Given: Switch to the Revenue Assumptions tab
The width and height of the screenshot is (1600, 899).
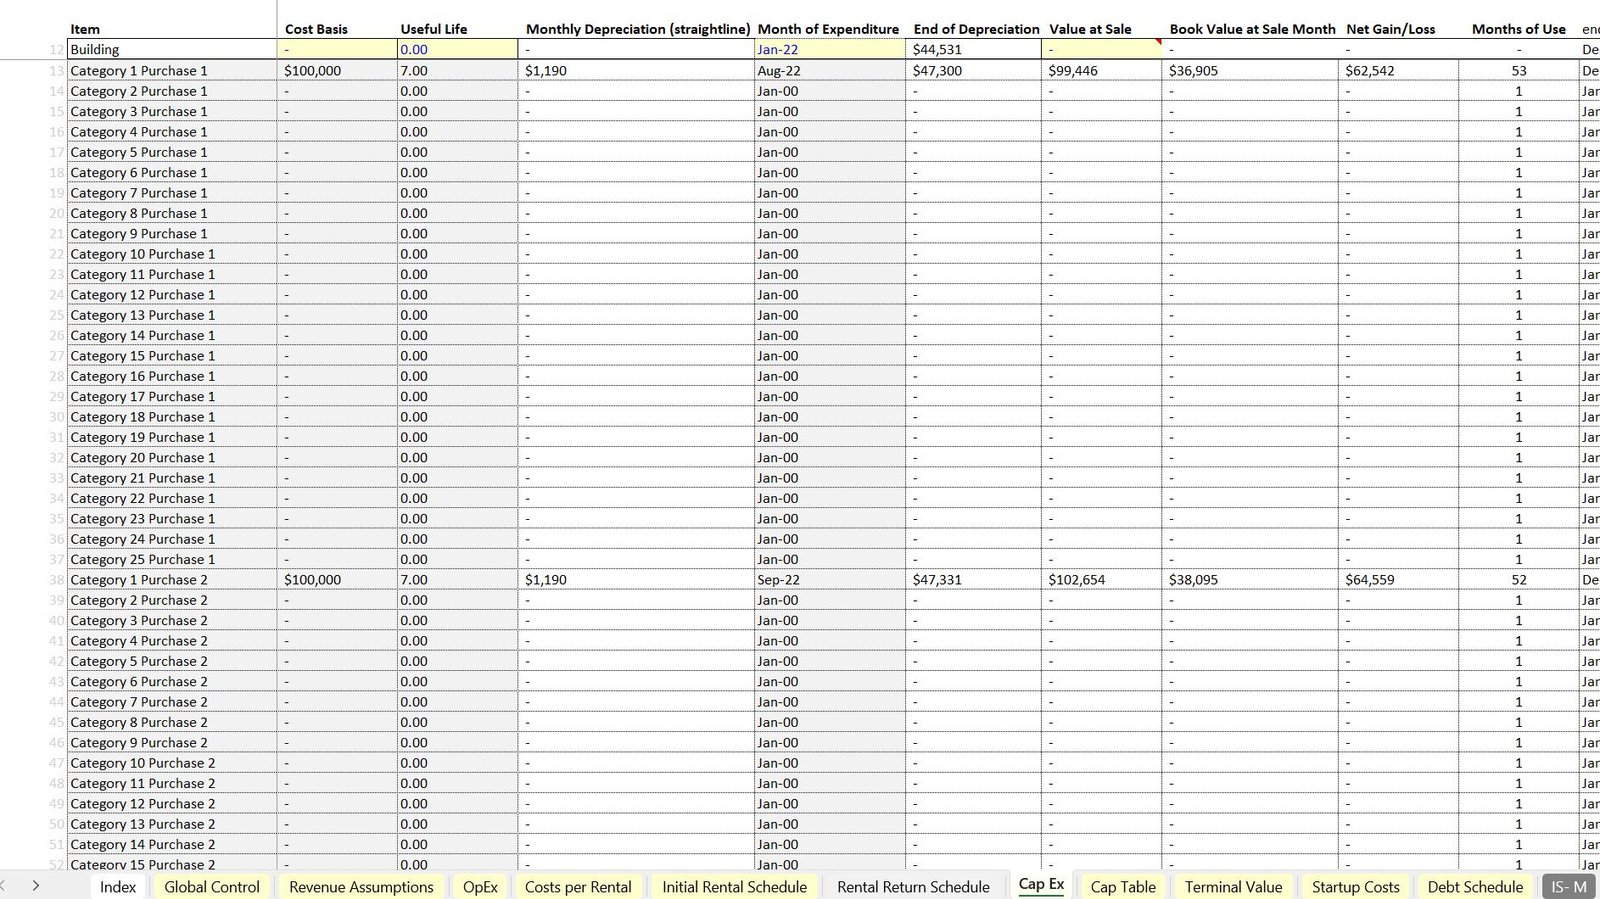Looking at the screenshot, I should 361,887.
